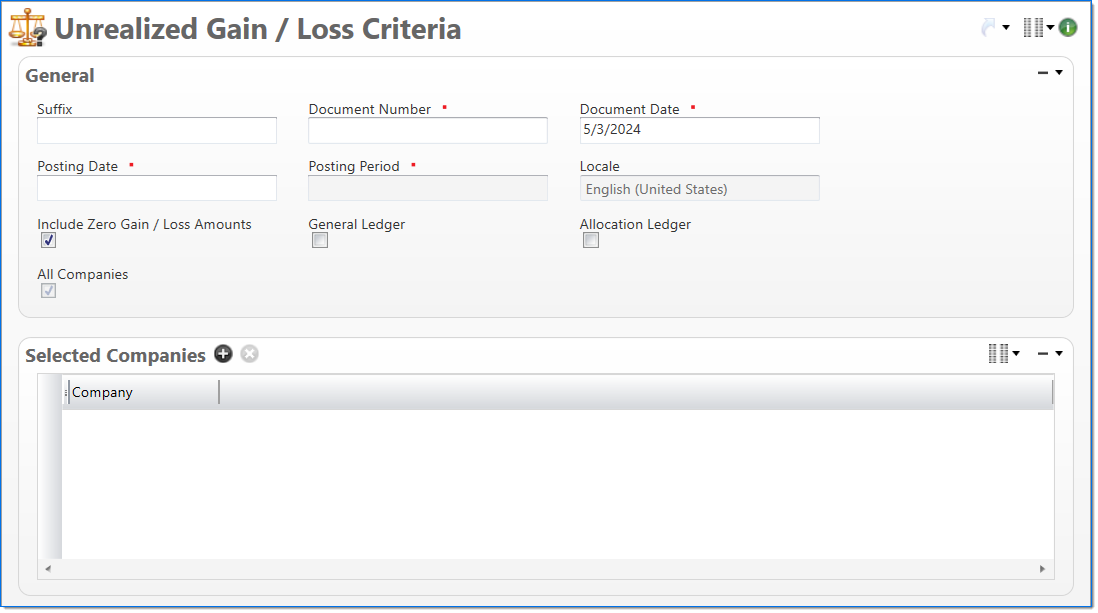Collapse the General panel with the minus icon
Image resolution: width=1098 pixels, height=613 pixels.
click(x=1043, y=73)
